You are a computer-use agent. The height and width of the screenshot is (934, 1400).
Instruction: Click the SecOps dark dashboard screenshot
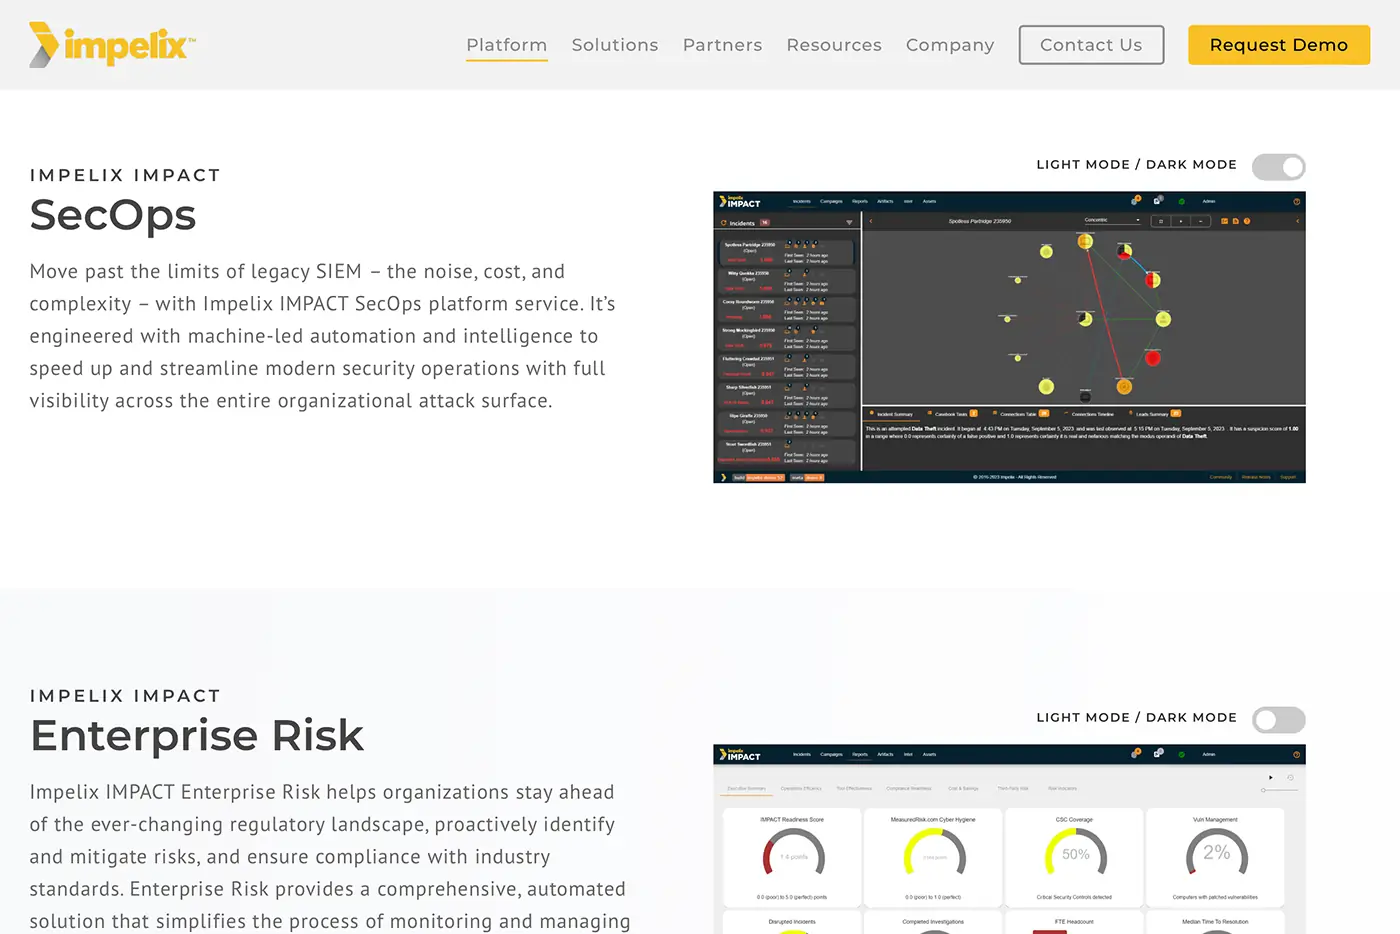coord(1009,337)
